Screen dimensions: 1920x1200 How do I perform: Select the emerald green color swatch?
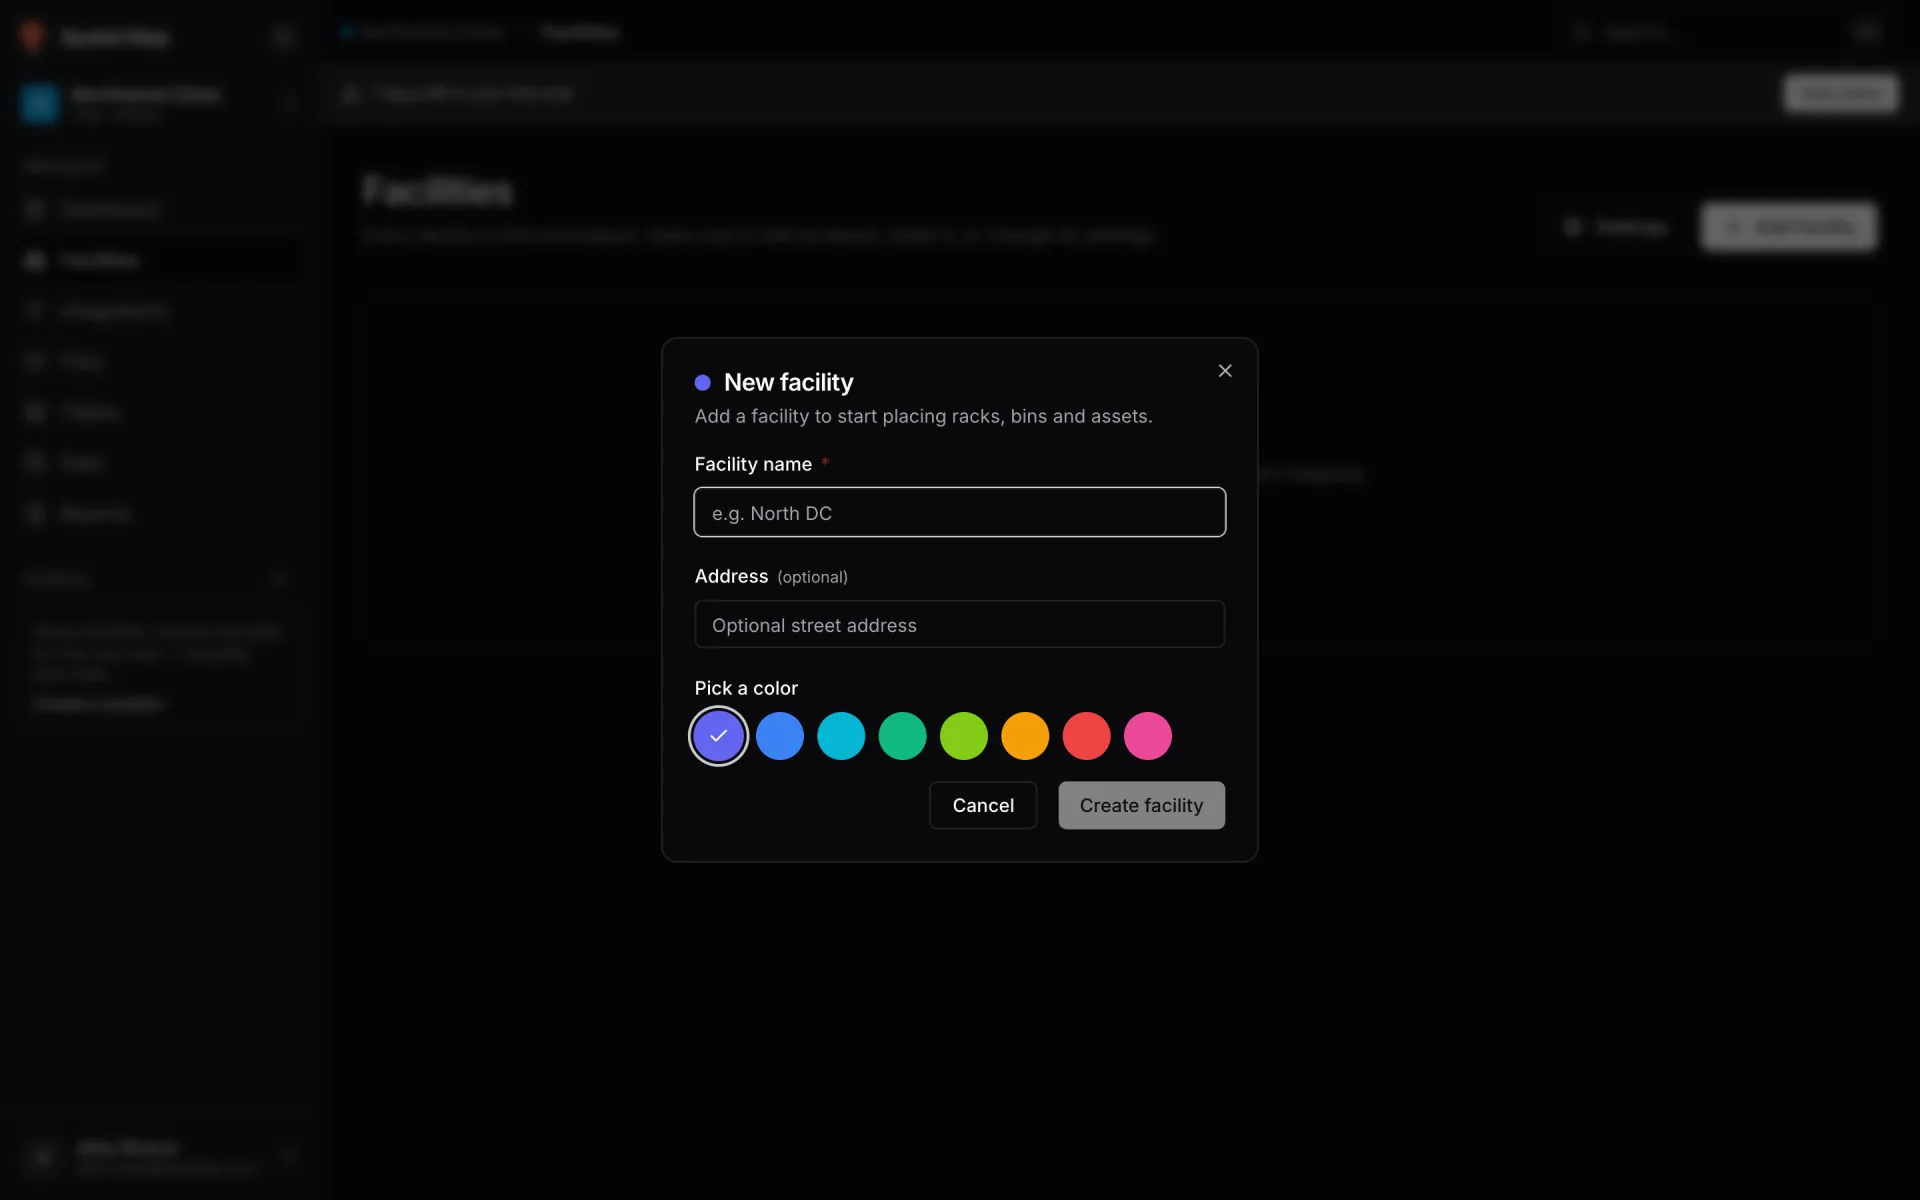point(903,736)
